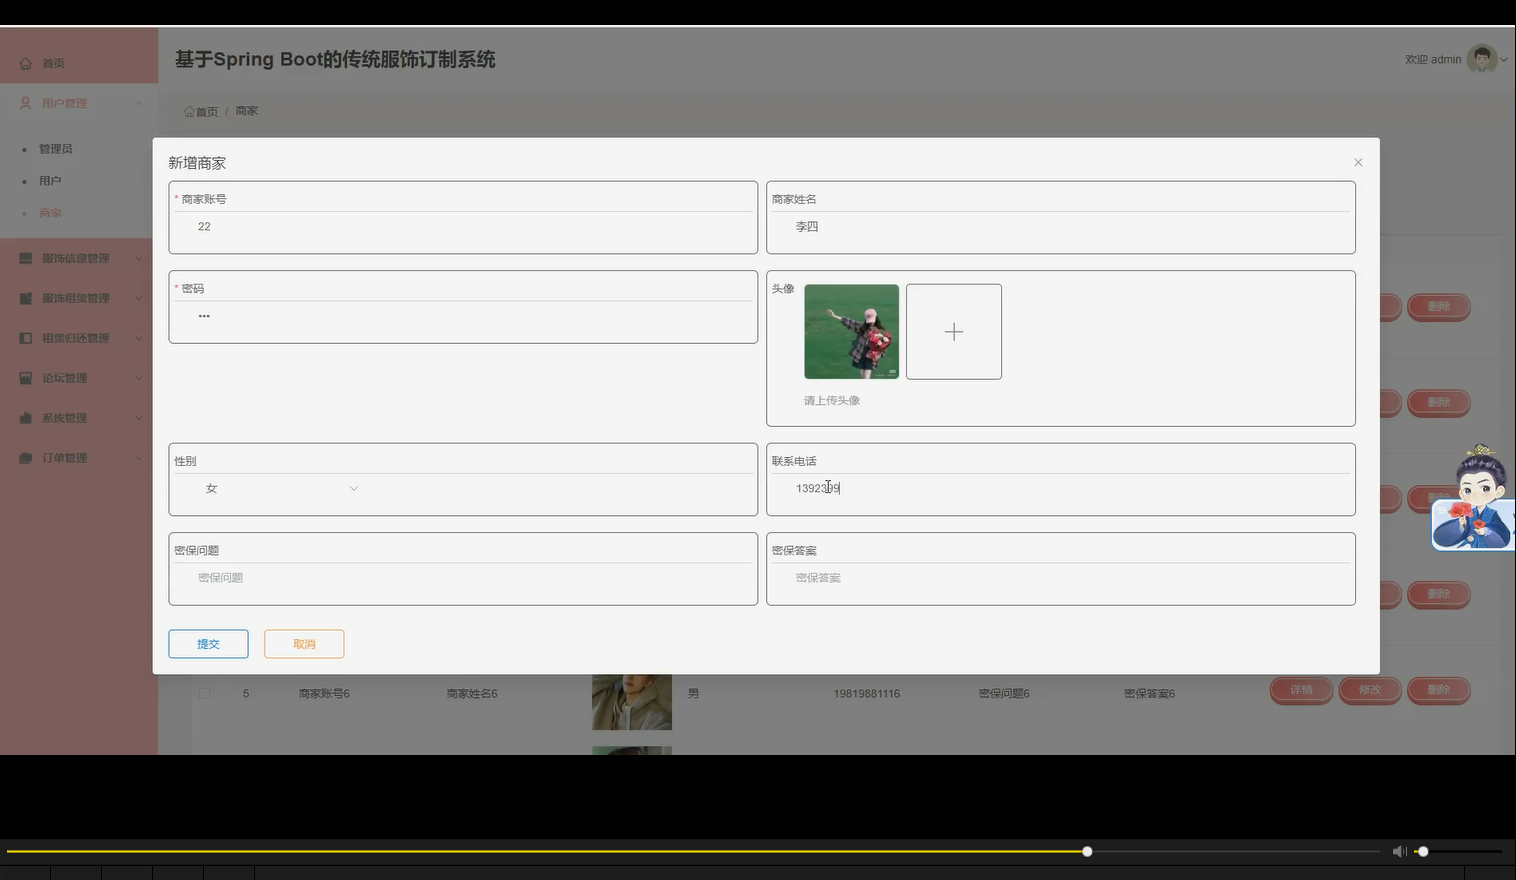The height and width of the screenshot is (880, 1516).
Task: Open the 论坛管理 menu label
Action: (65, 378)
